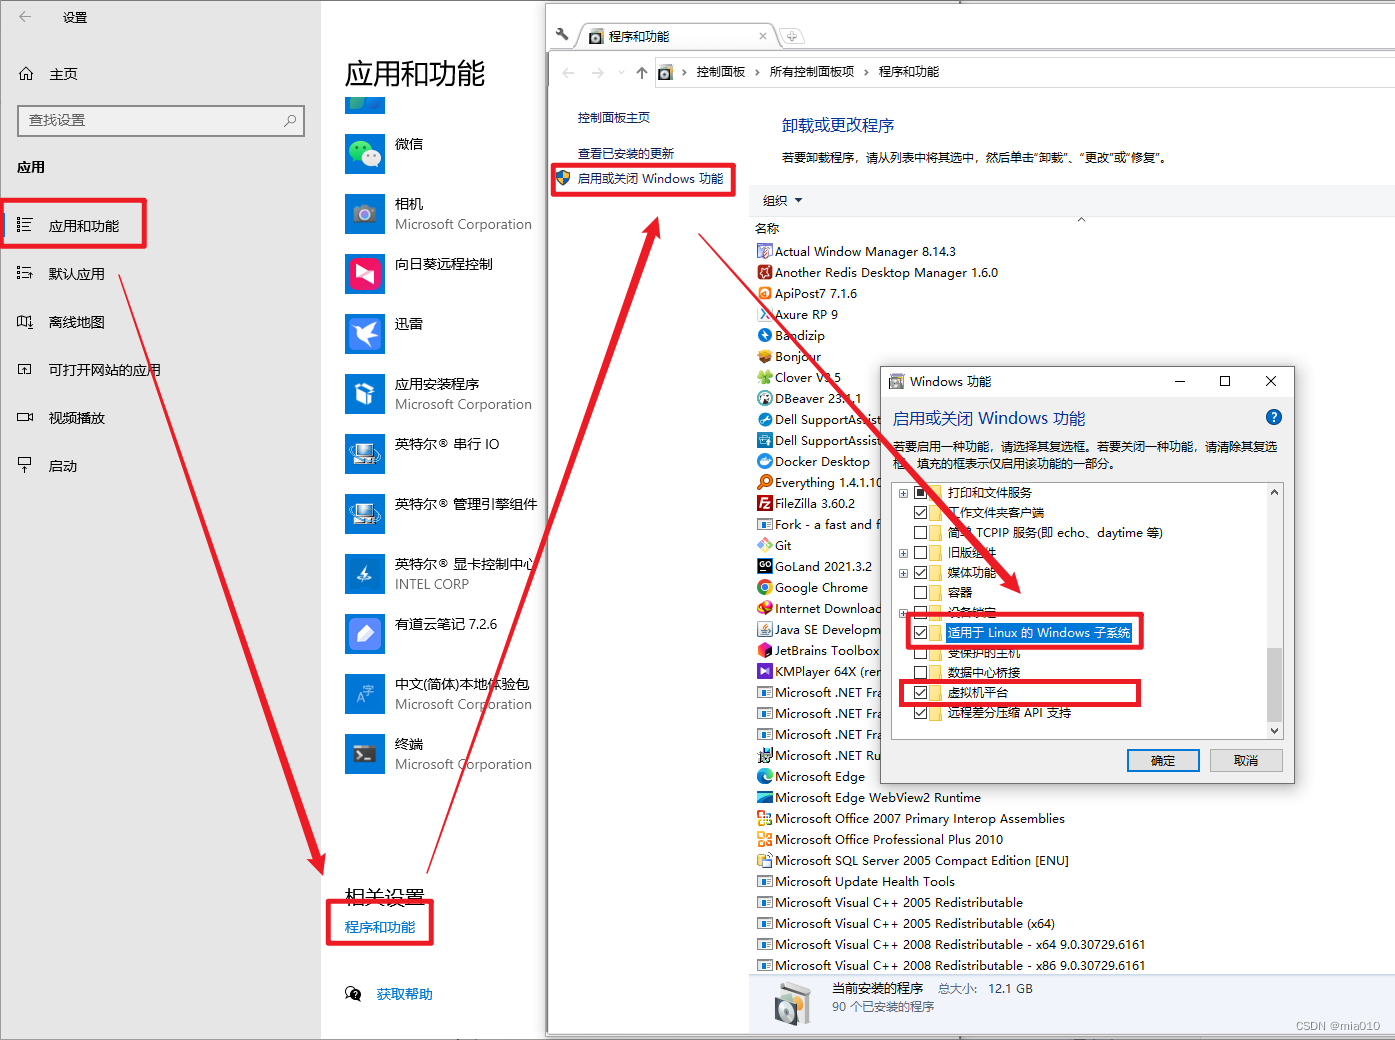Click the features list scrollbar thumb
The height and width of the screenshot is (1040, 1395).
tap(1274, 684)
